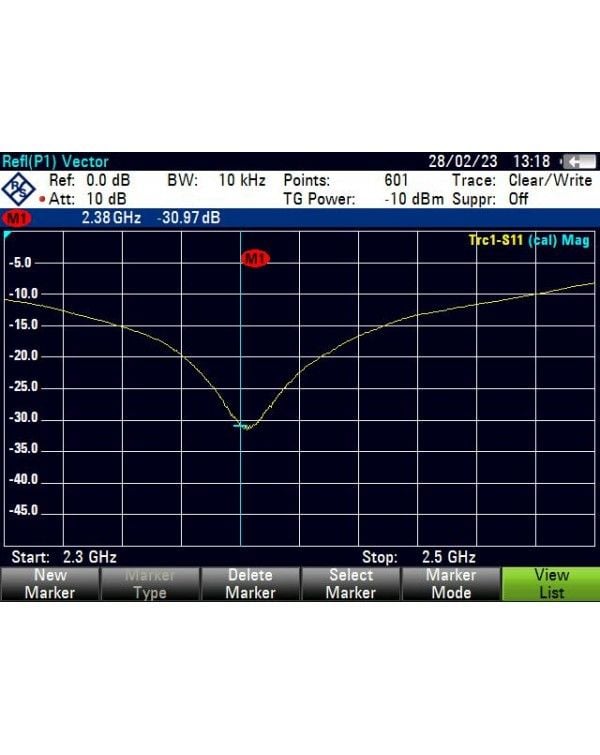
Task: Click the Rohde & Schwarz logo icon
Action: (18, 189)
